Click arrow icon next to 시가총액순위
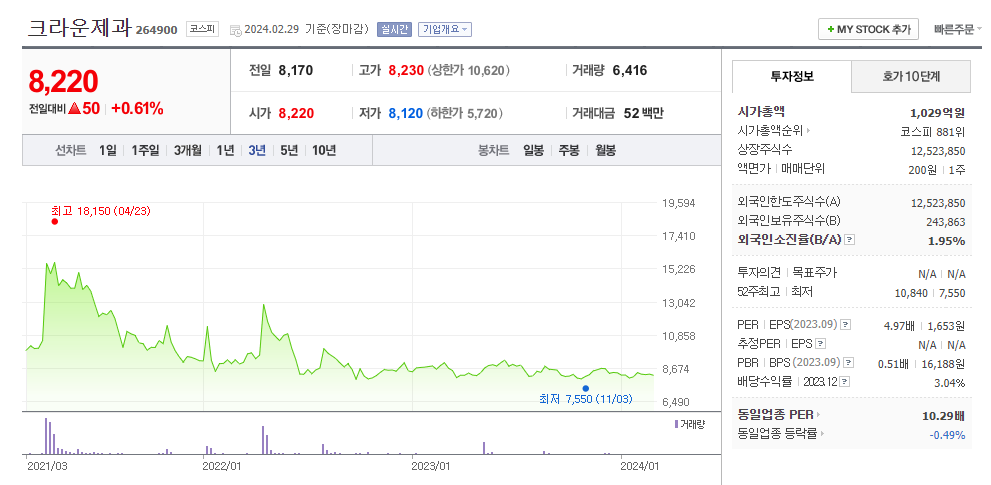 point(808,131)
